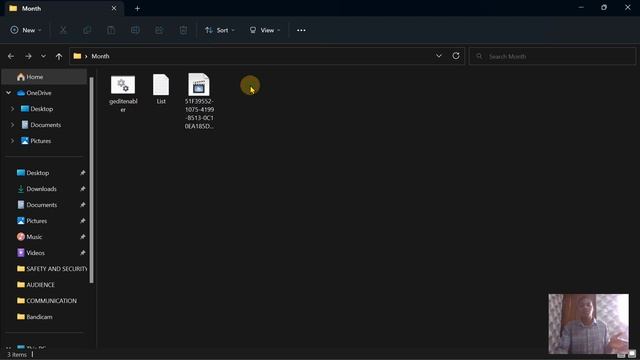Click the Rename icon in toolbar
Viewport: 640px width, 360px height.
pyautogui.click(x=135, y=30)
